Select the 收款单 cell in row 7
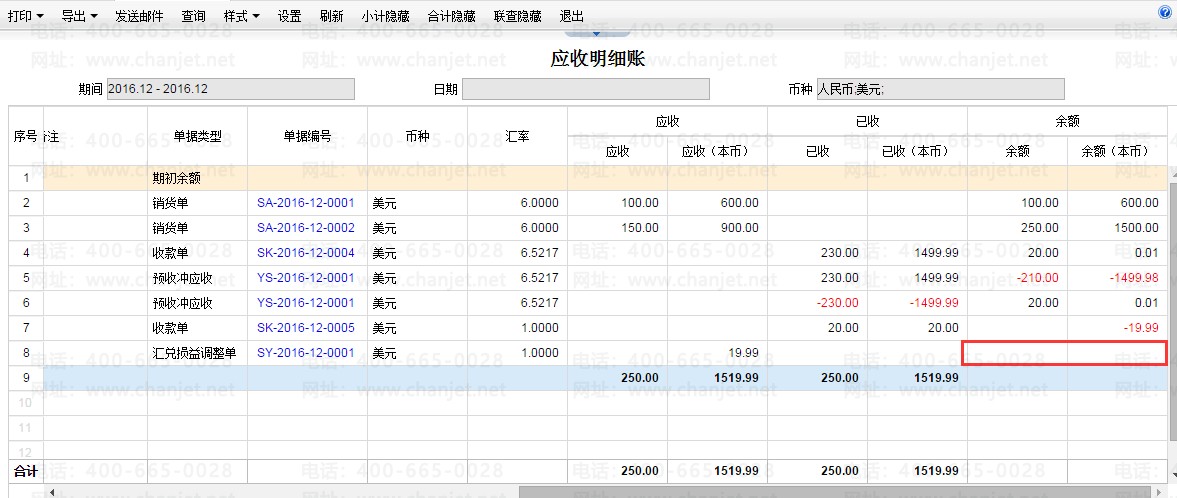This screenshot has height=498, width=1177. pyautogui.click(x=197, y=327)
